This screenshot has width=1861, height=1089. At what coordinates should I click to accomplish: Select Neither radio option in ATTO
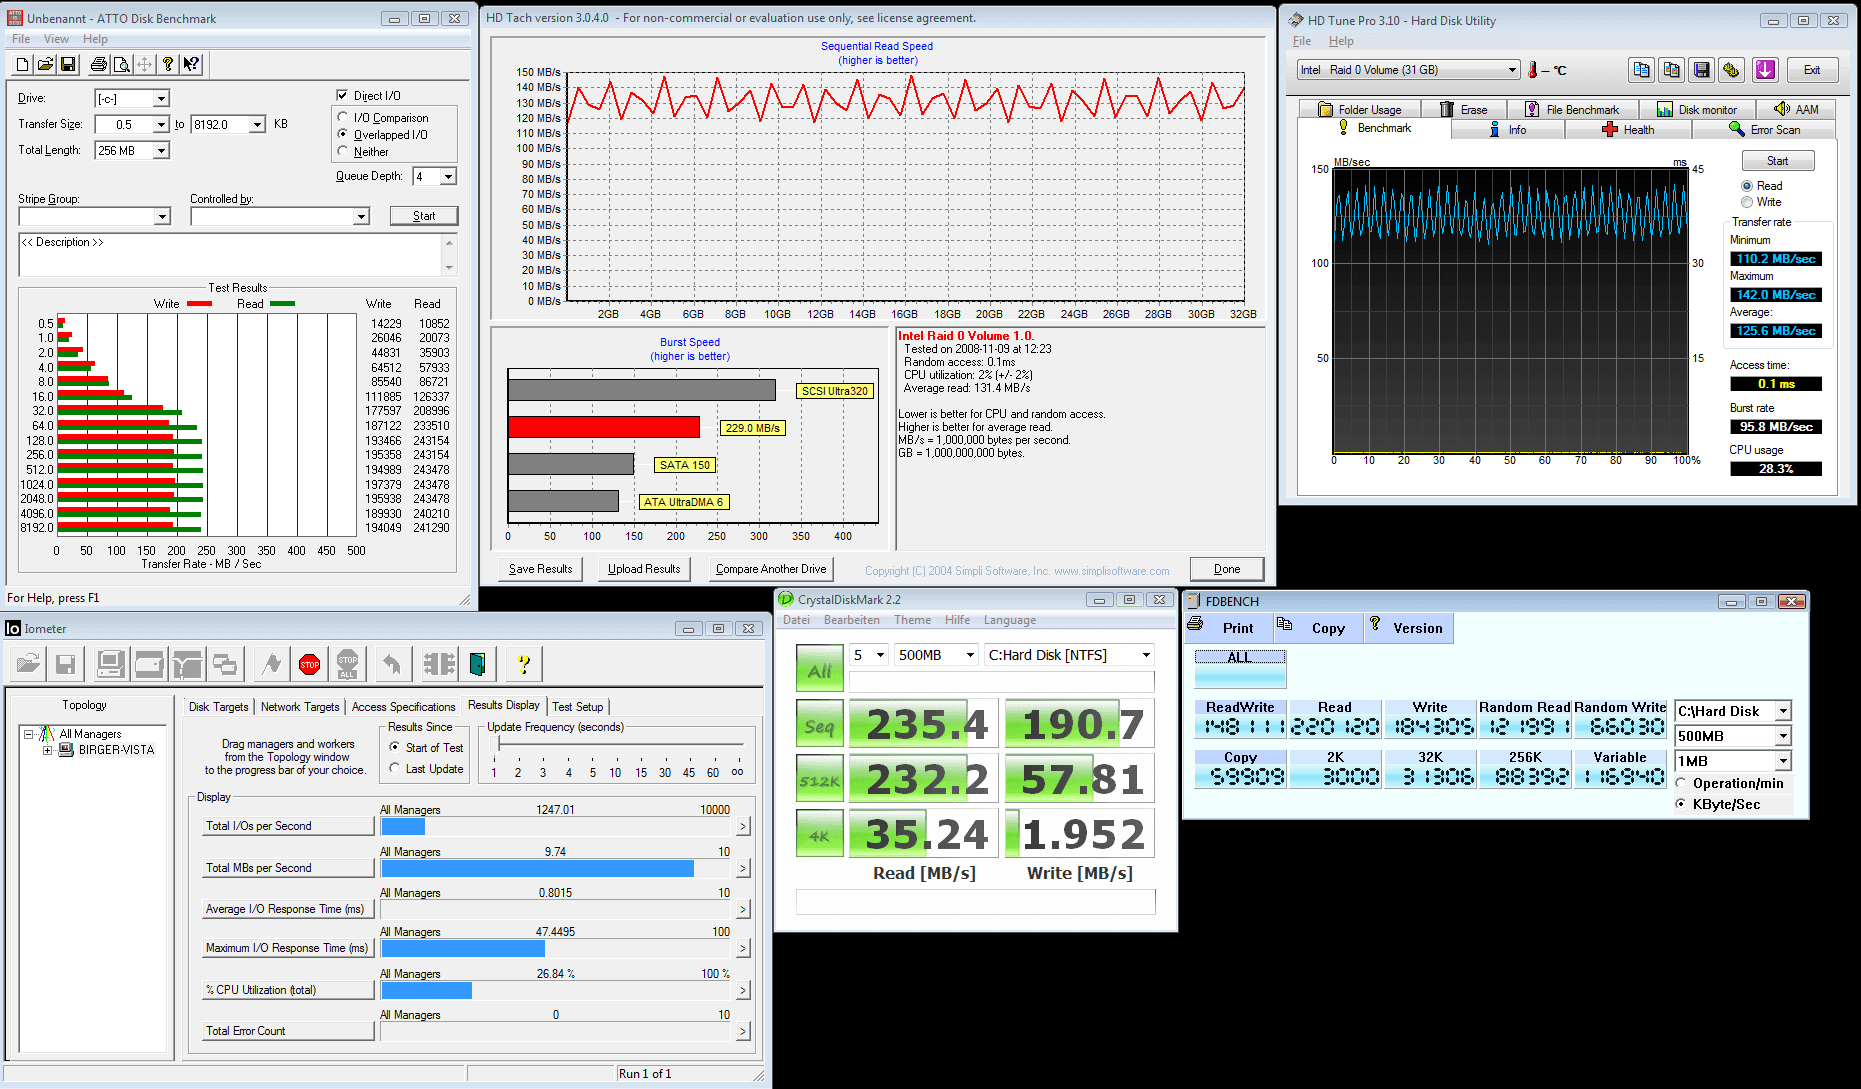click(x=343, y=152)
